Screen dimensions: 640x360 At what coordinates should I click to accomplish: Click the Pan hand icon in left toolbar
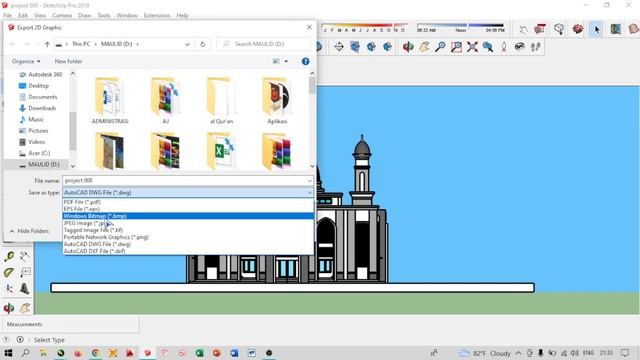pos(24,307)
